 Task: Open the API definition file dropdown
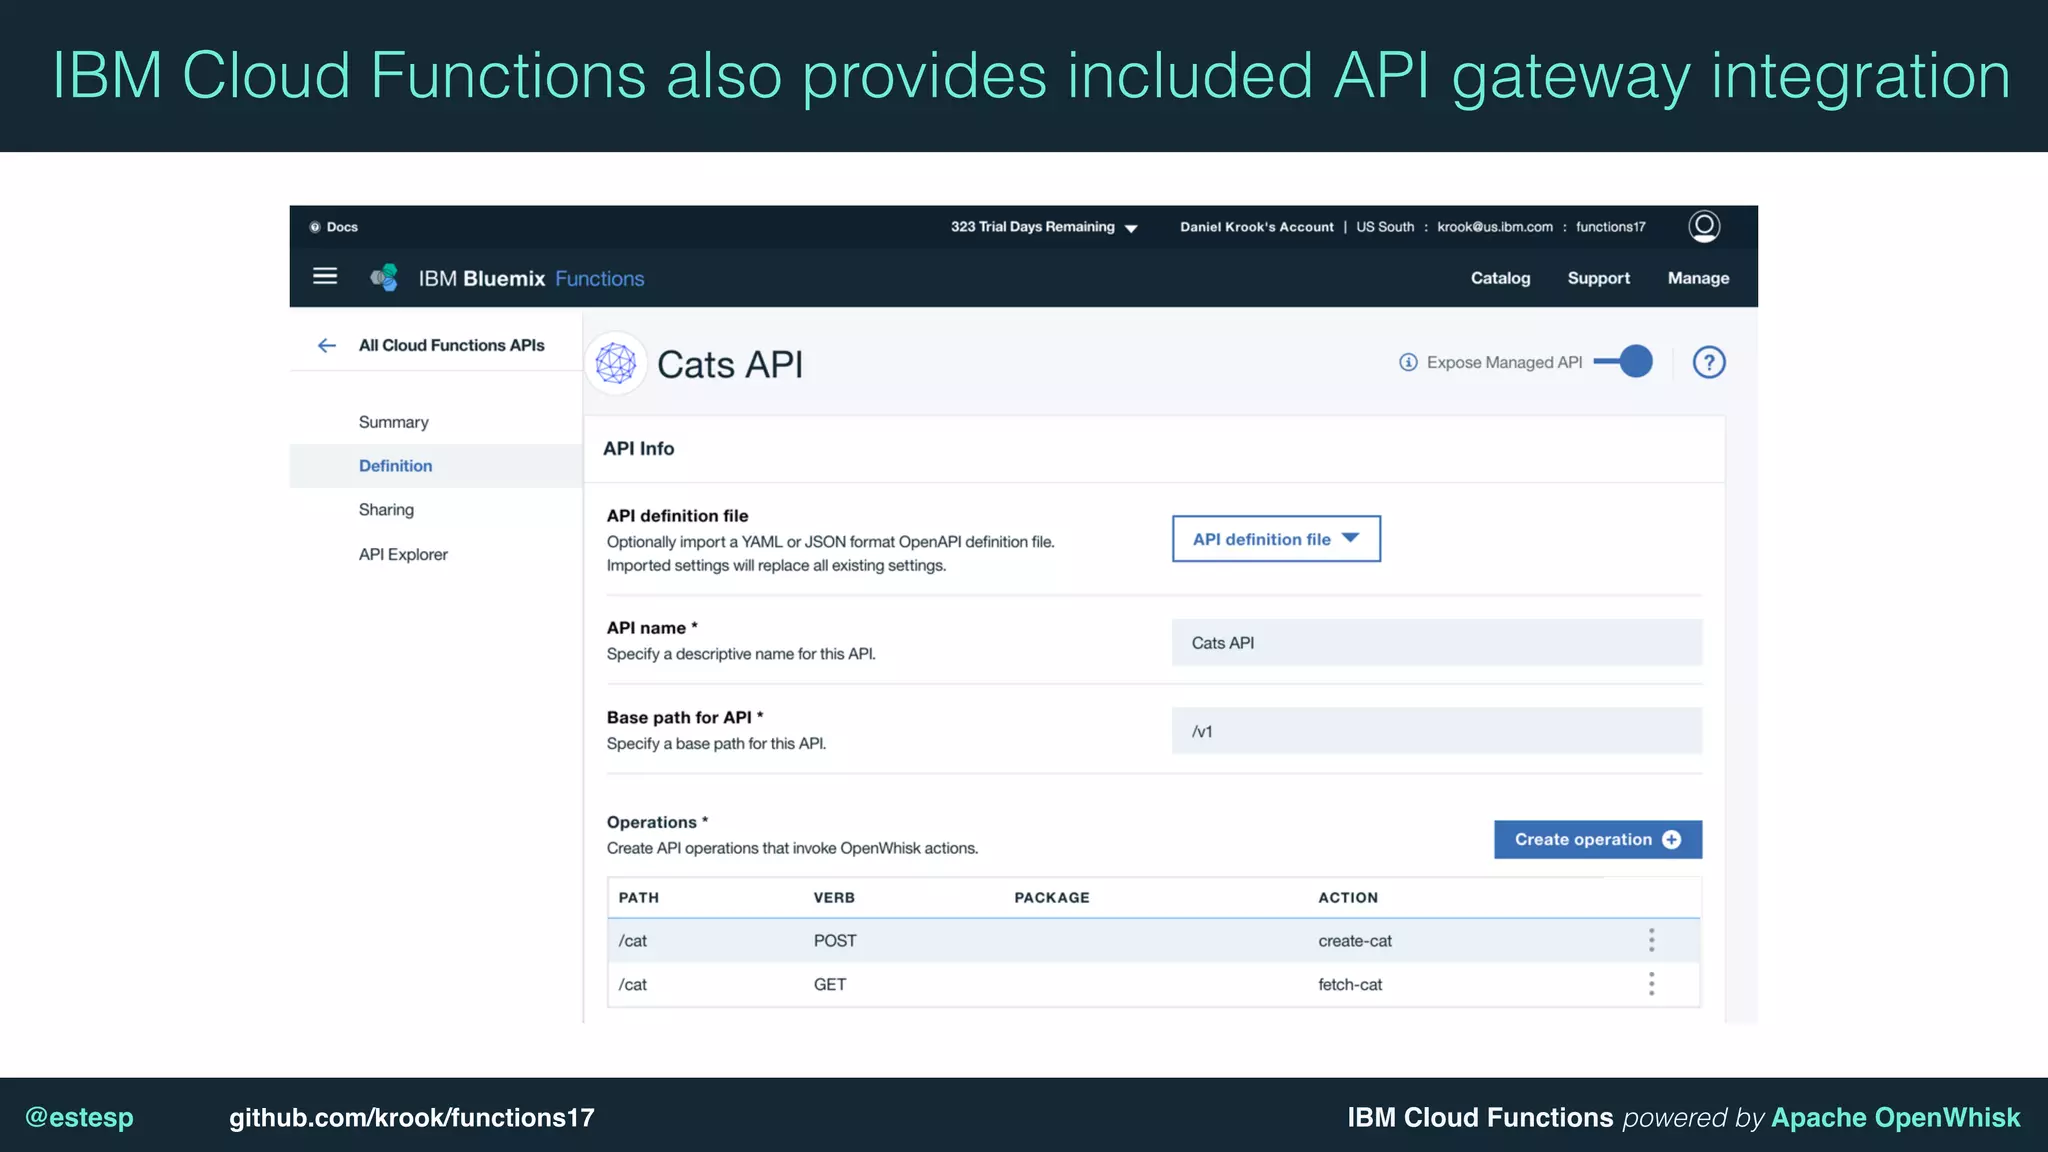1276,539
